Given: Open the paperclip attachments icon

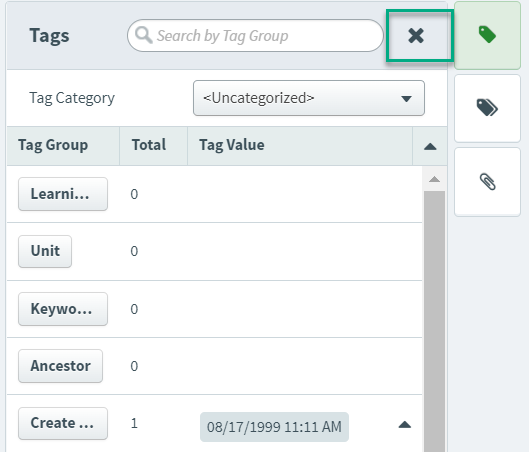Looking at the screenshot, I should [487, 182].
